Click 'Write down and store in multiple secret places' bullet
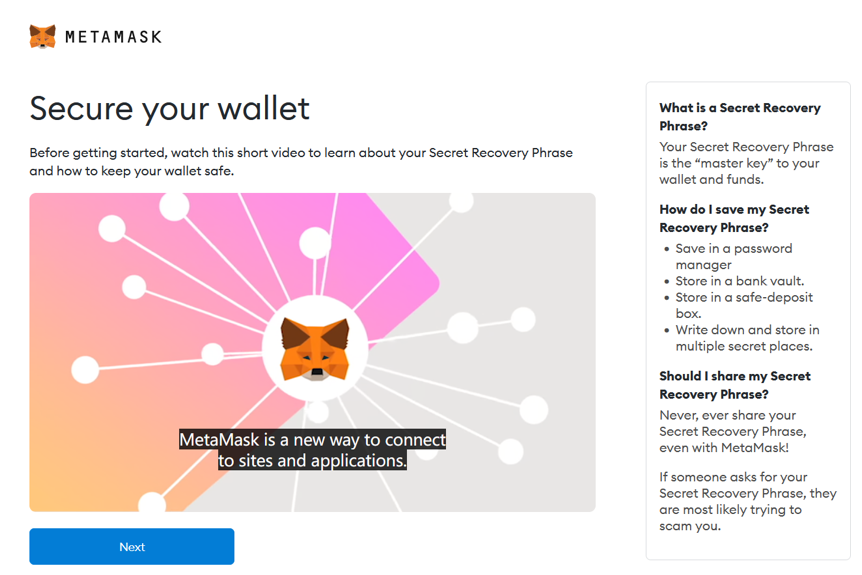Viewport: 862px width, 575px height. (x=747, y=338)
